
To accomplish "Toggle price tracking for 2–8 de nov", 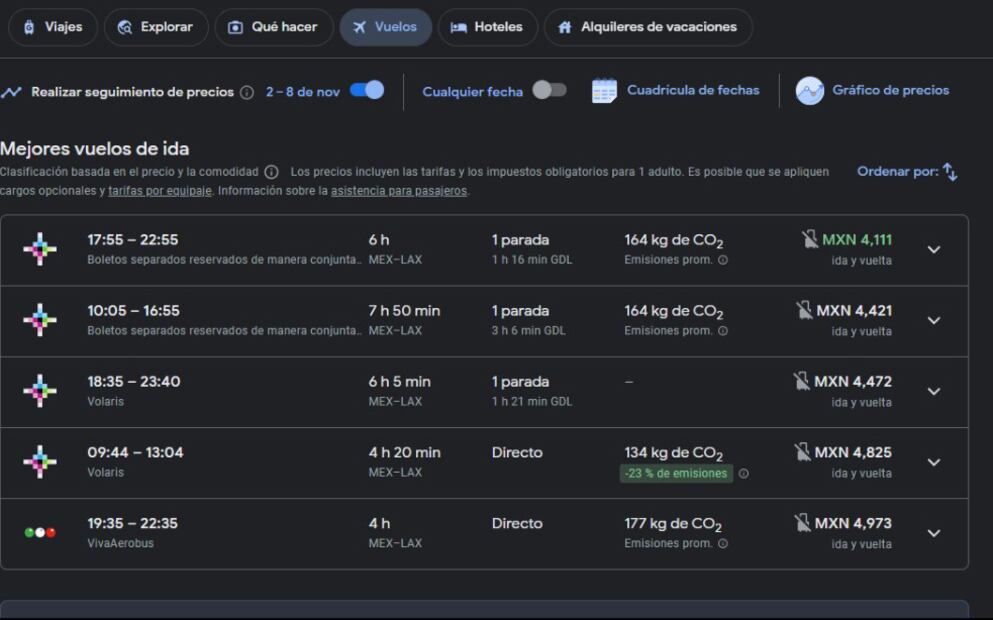I will 367,91.
